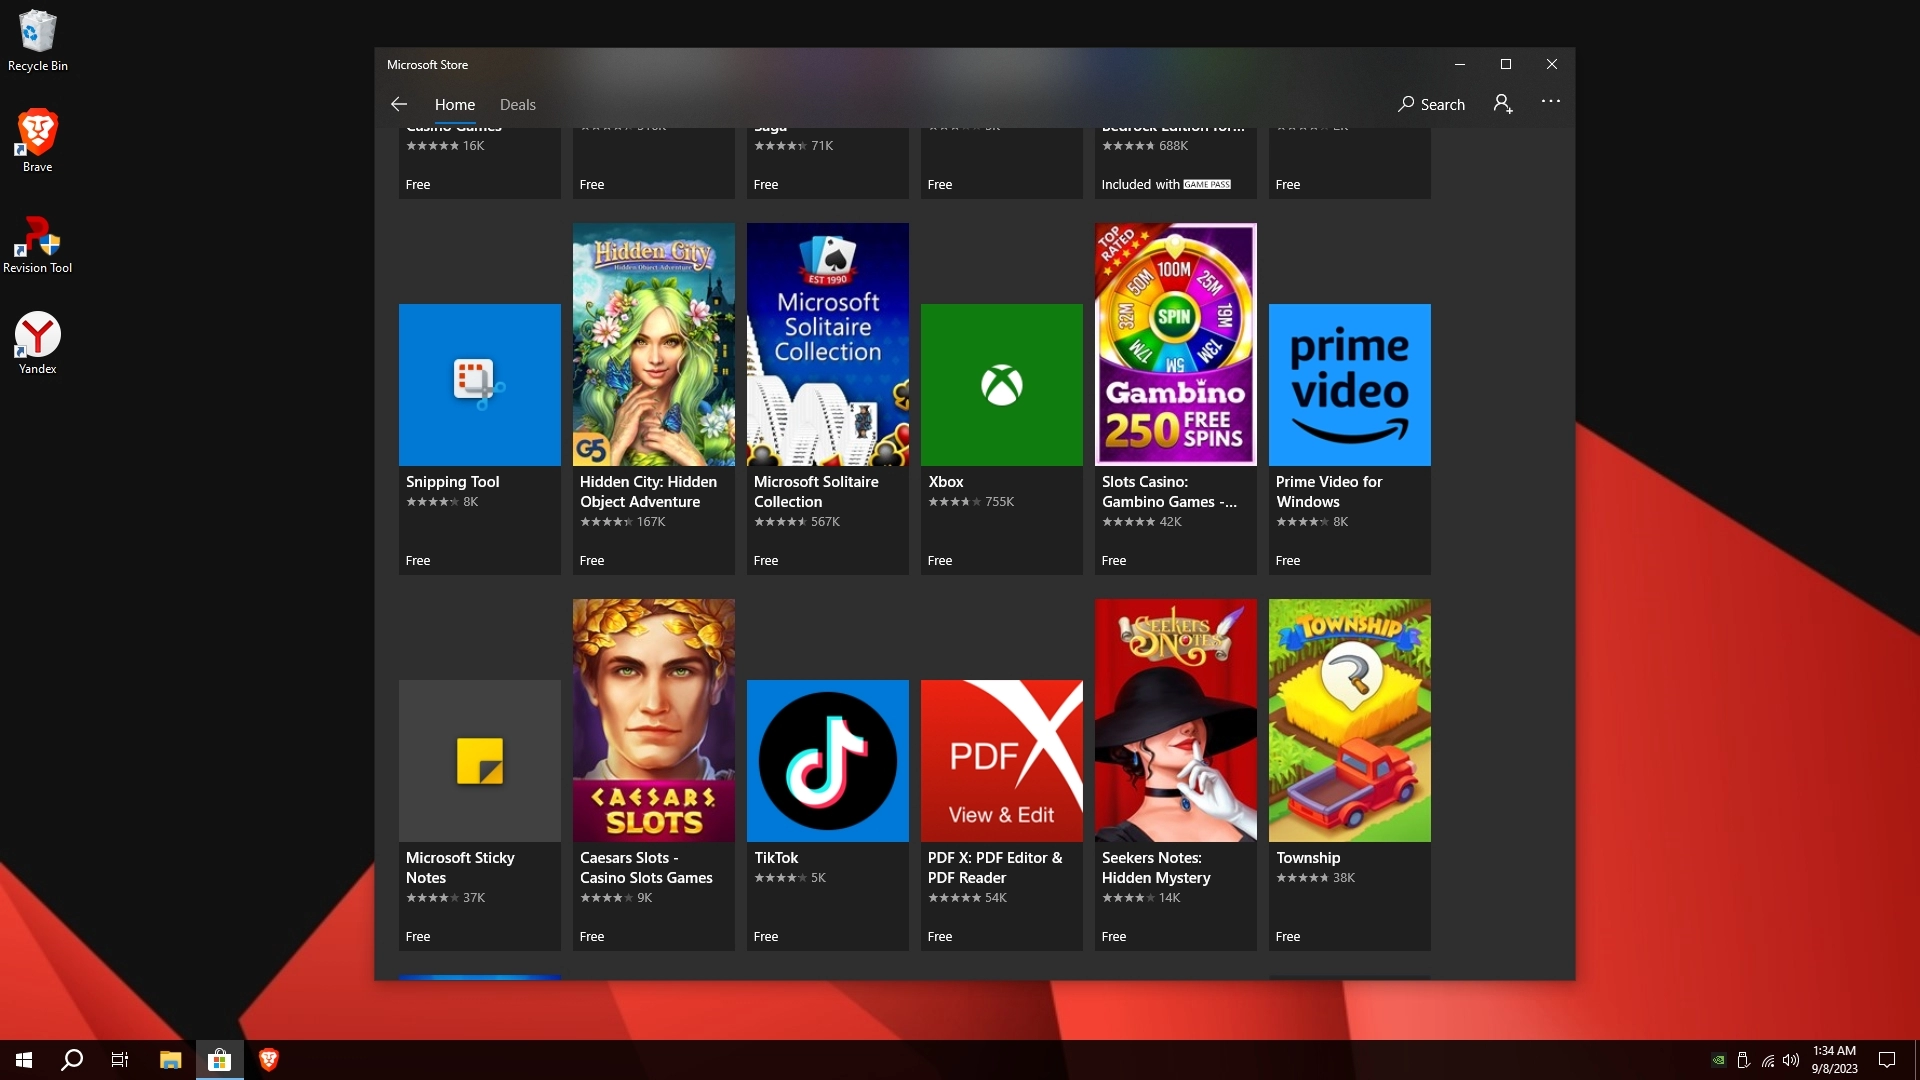The width and height of the screenshot is (1920, 1080).
Task: Select the Prime Video for Windows tile
Action: (1349, 385)
